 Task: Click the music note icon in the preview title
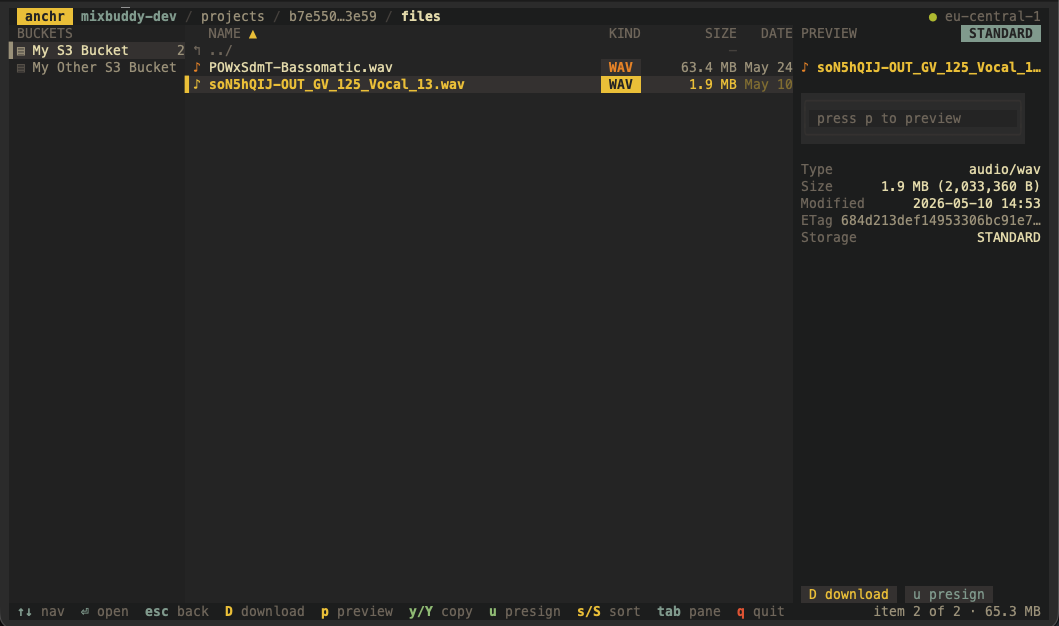coord(805,67)
